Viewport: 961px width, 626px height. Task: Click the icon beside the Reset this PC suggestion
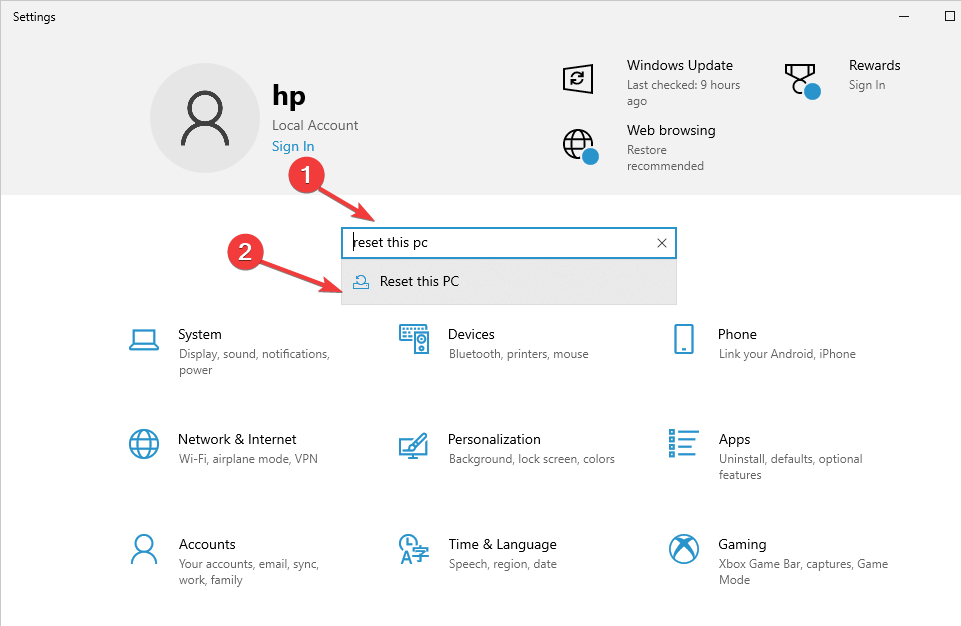361,281
